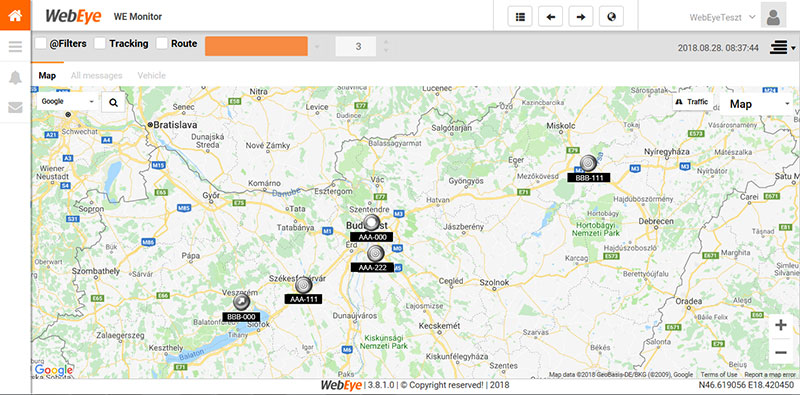
Task: Click the map search magnifier icon
Action: point(113,103)
